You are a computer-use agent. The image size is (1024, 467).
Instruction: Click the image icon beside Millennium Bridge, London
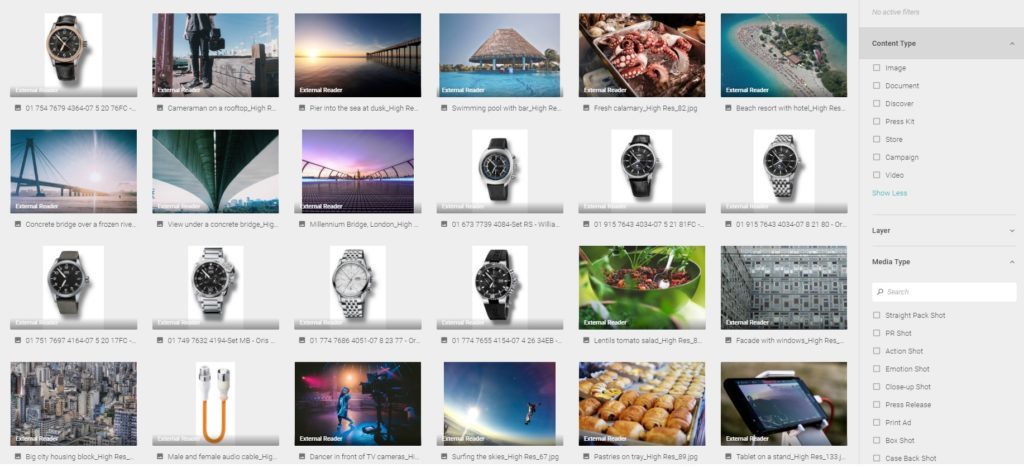302,224
